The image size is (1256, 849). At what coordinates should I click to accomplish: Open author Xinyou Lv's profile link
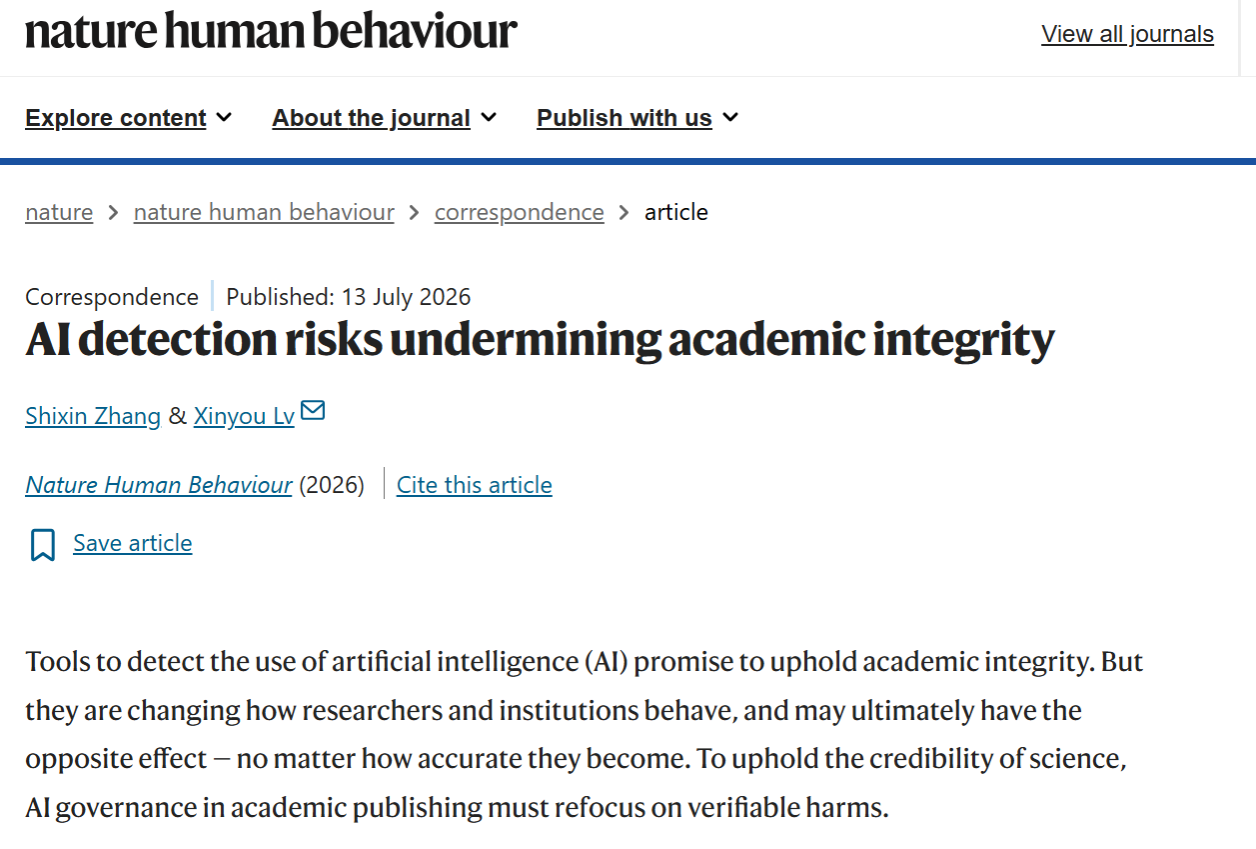244,416
